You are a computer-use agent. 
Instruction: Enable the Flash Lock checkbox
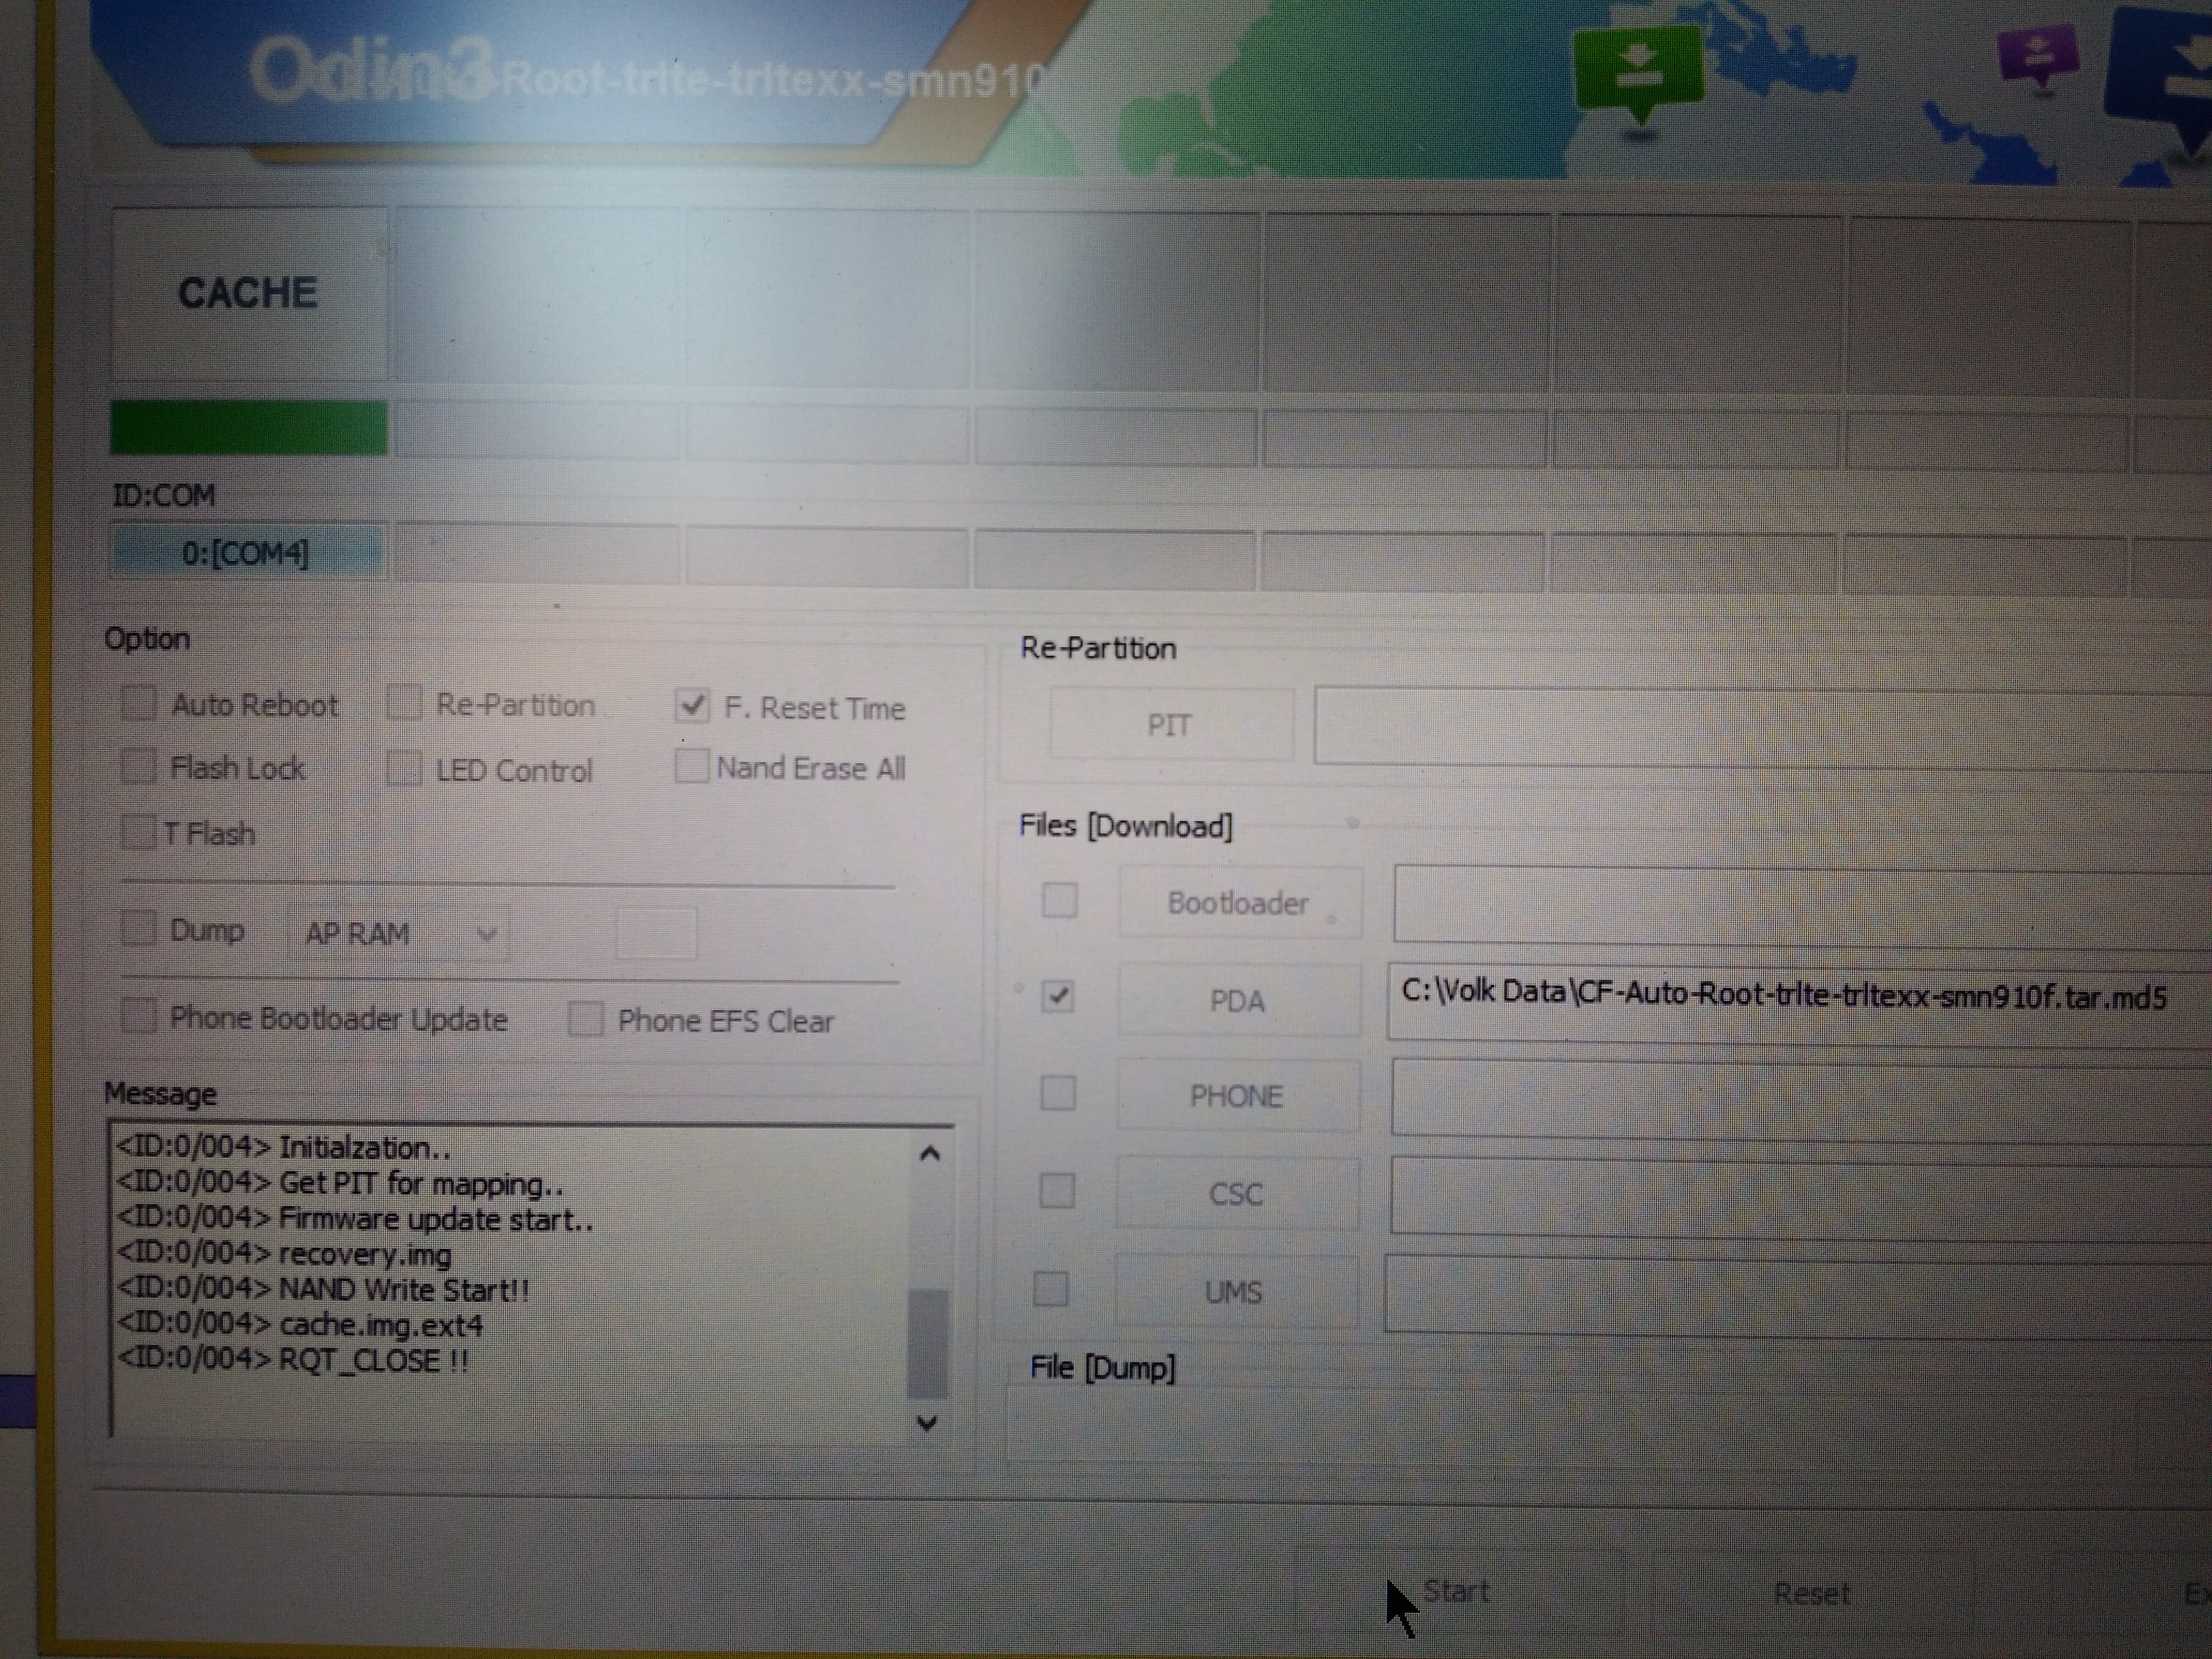138,767
